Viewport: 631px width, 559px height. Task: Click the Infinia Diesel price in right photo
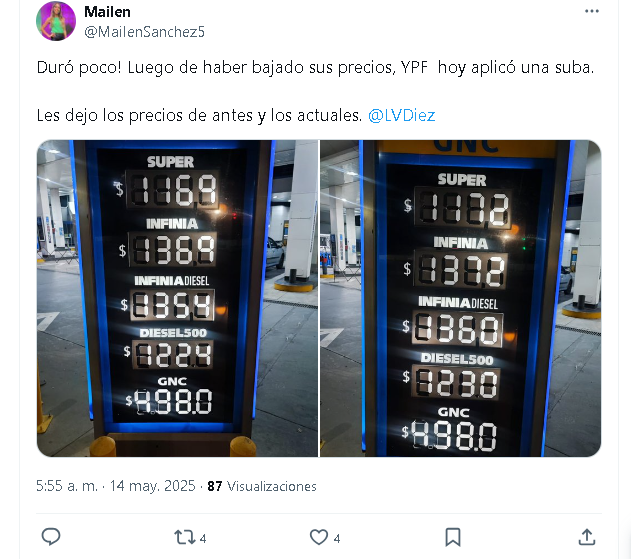(458, 329)
